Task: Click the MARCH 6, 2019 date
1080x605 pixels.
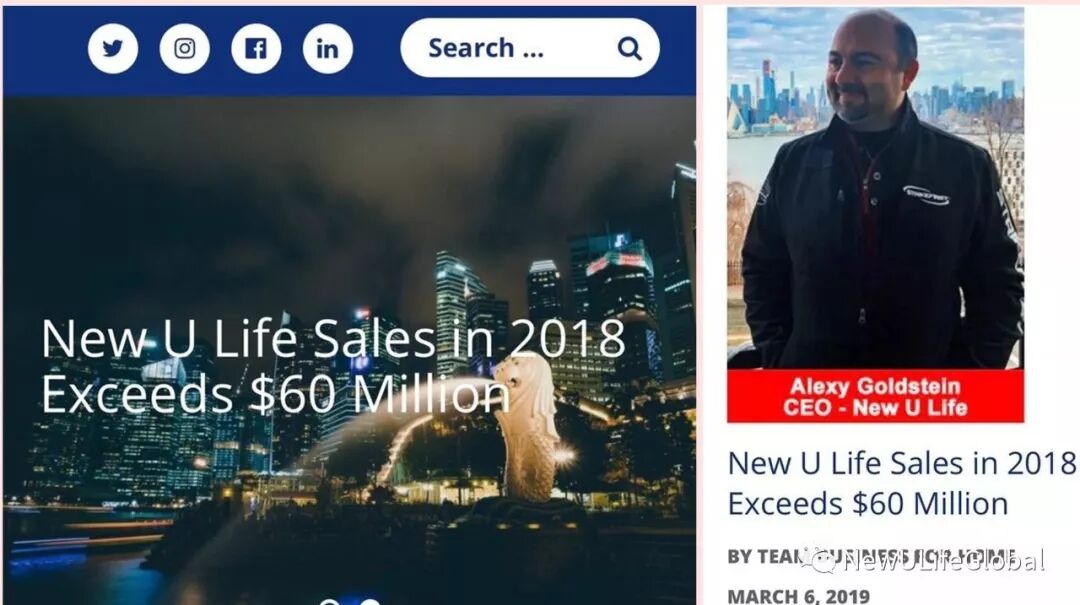Action: (x=799, y=596)
